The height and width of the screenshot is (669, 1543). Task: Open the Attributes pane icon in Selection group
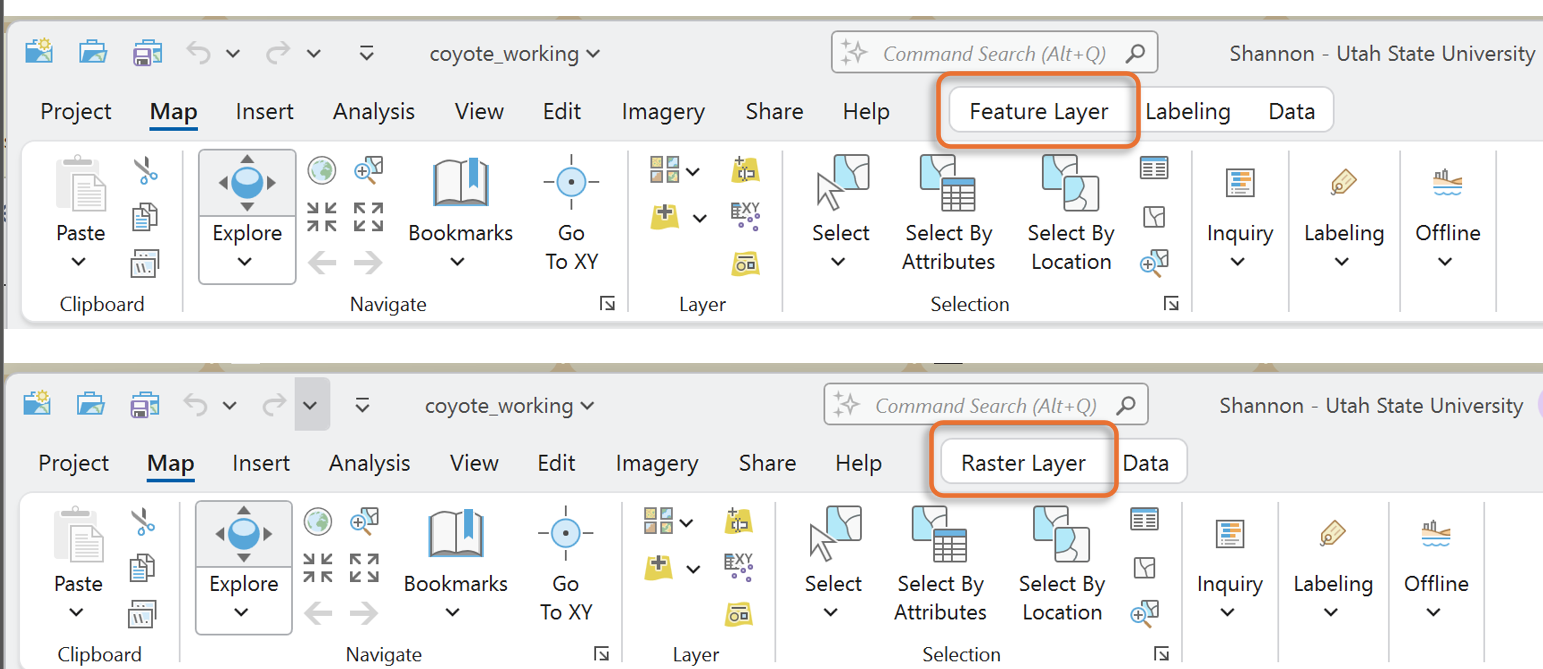coord(1152,168)
